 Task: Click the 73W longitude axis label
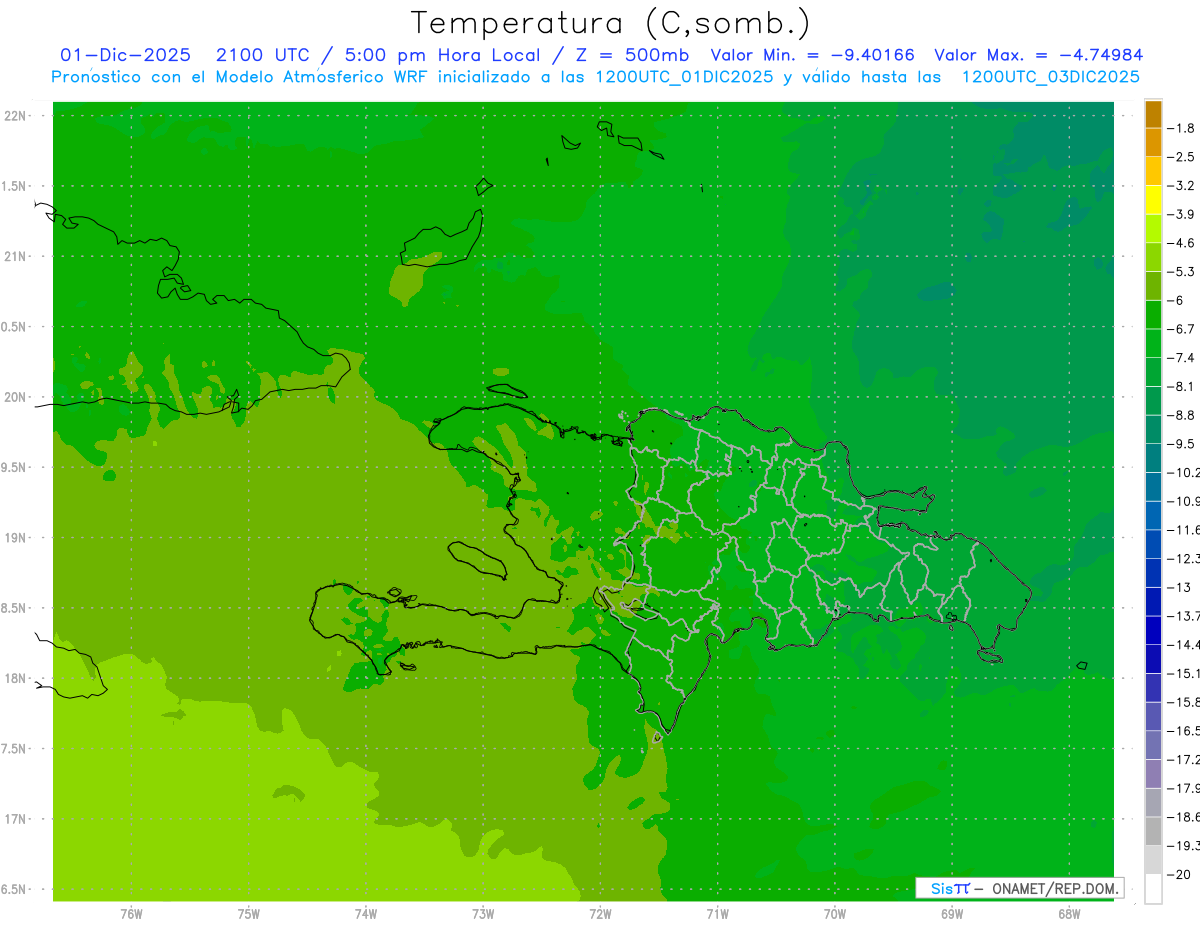tap(483, 913)
